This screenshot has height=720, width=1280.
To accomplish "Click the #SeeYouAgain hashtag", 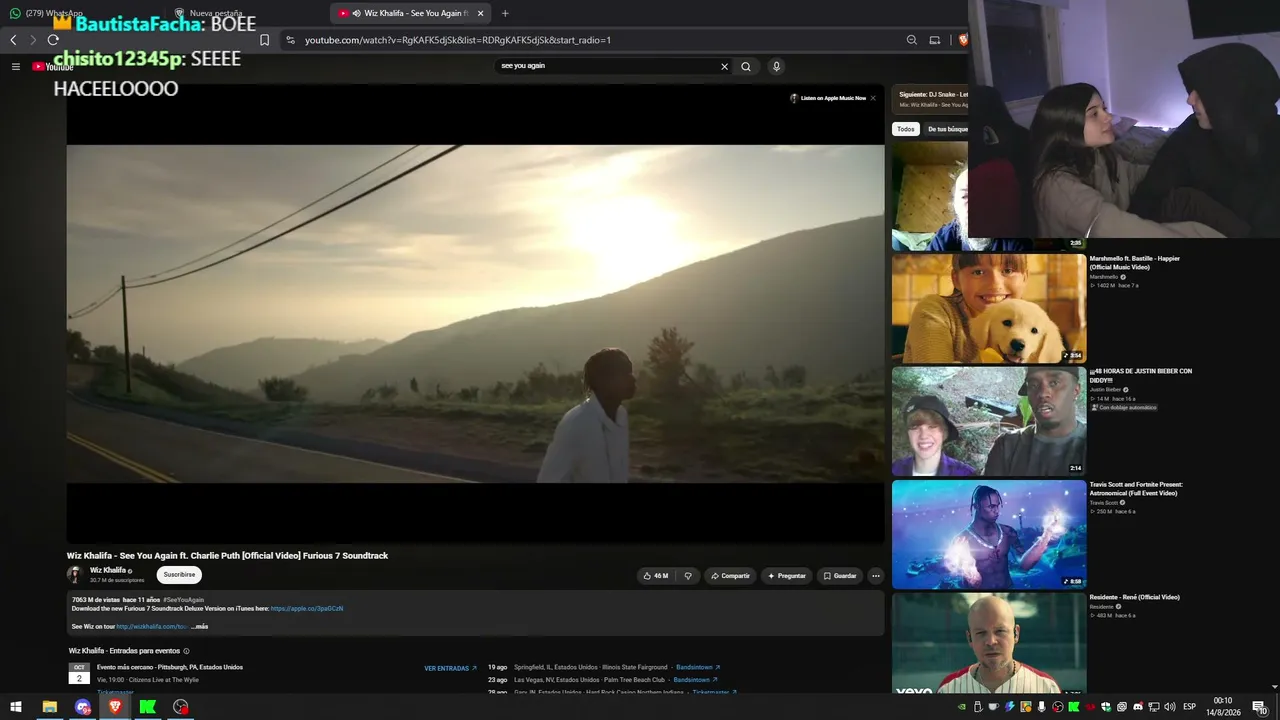I will point(184,600).
